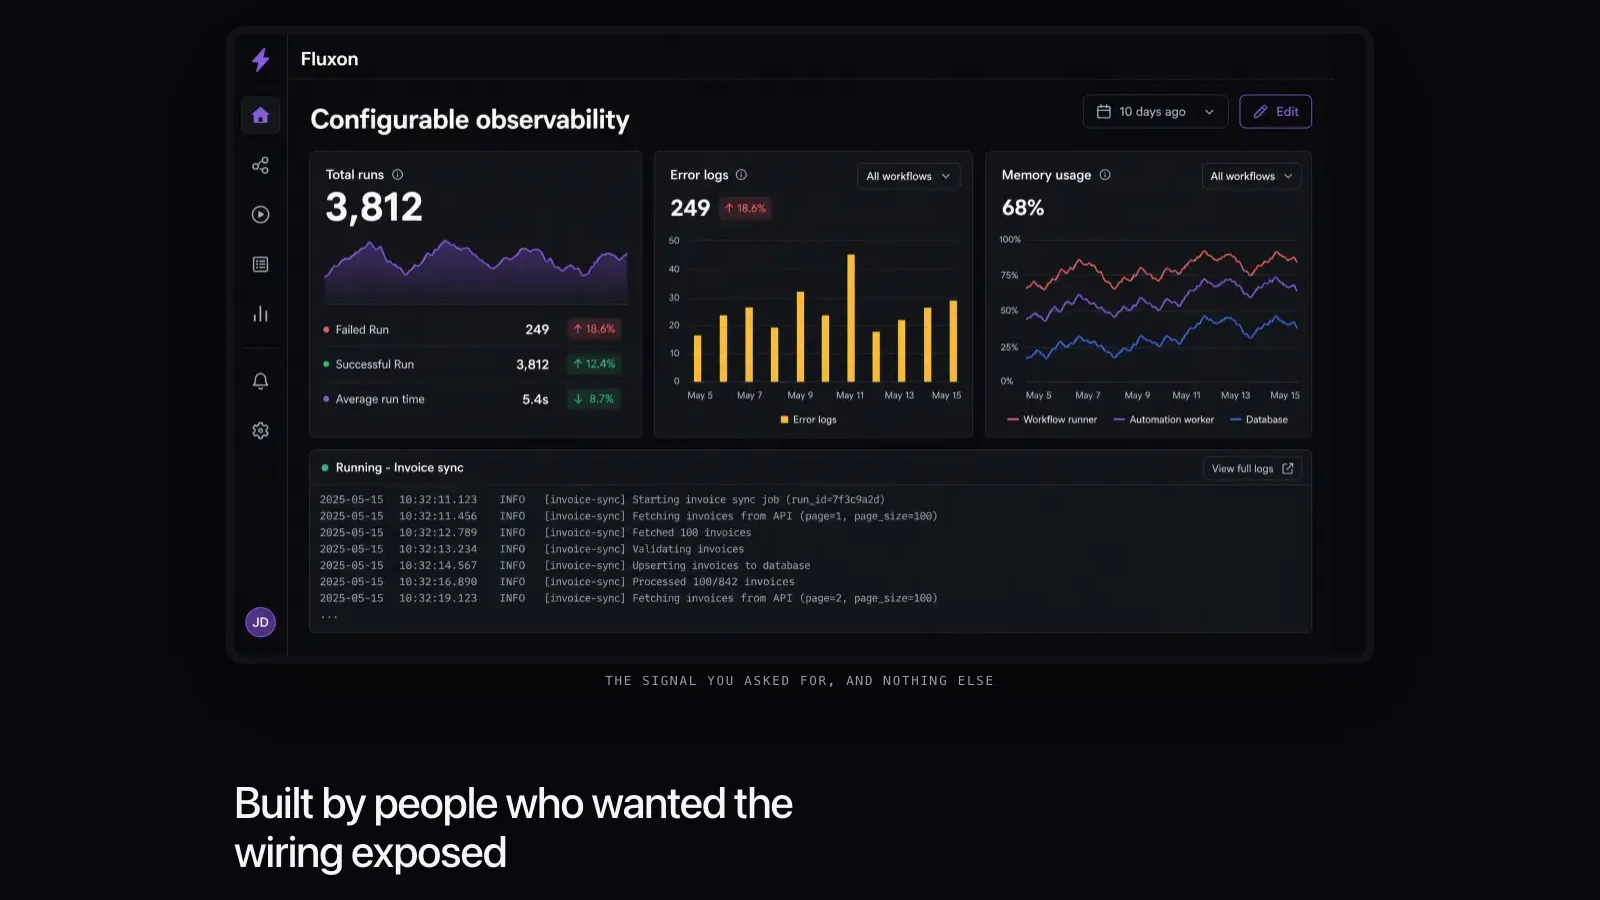Click log line 'Validating invoices'

tap(532, 549)
